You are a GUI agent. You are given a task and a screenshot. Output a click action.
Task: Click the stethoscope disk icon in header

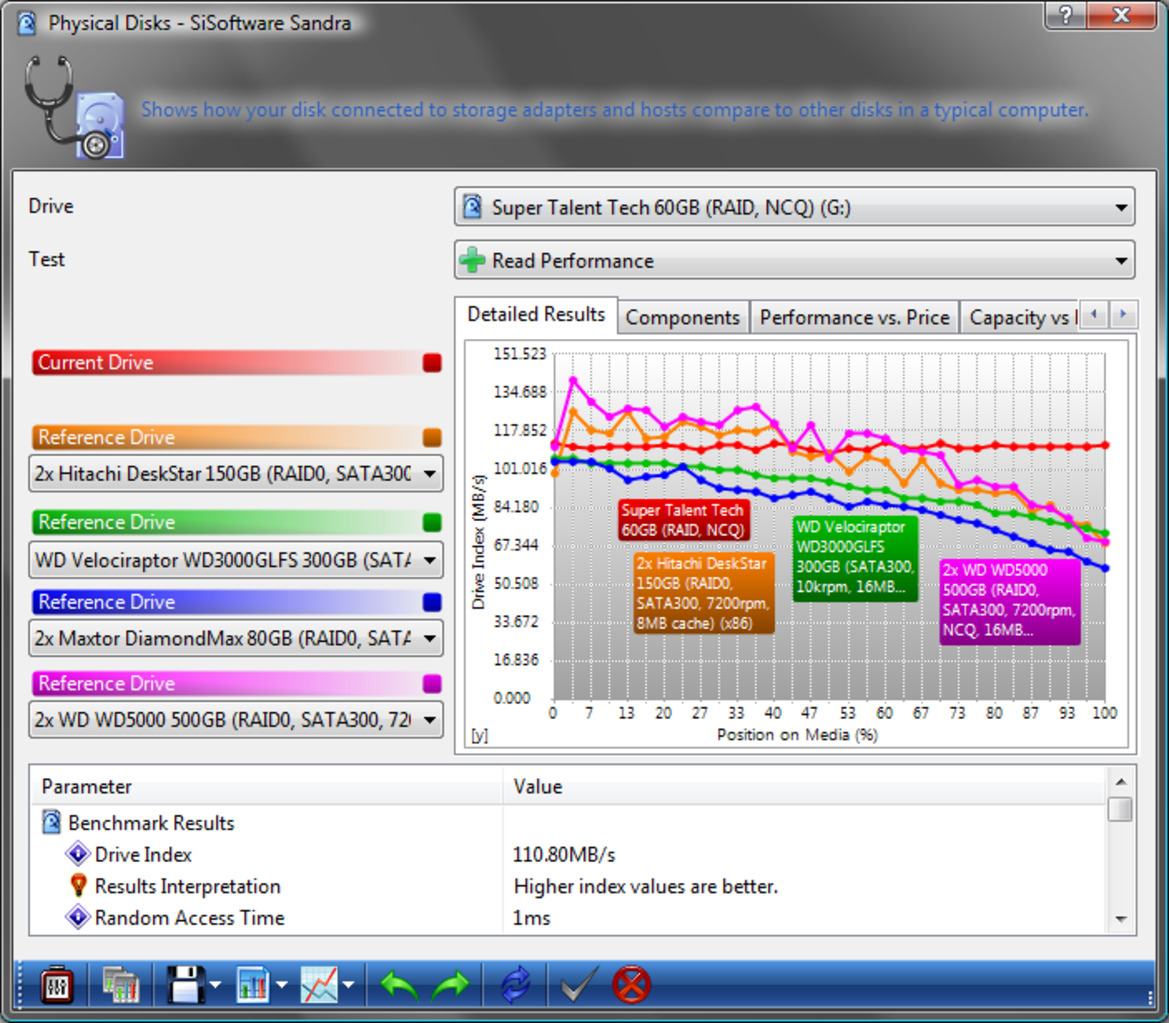coord(75,107)
